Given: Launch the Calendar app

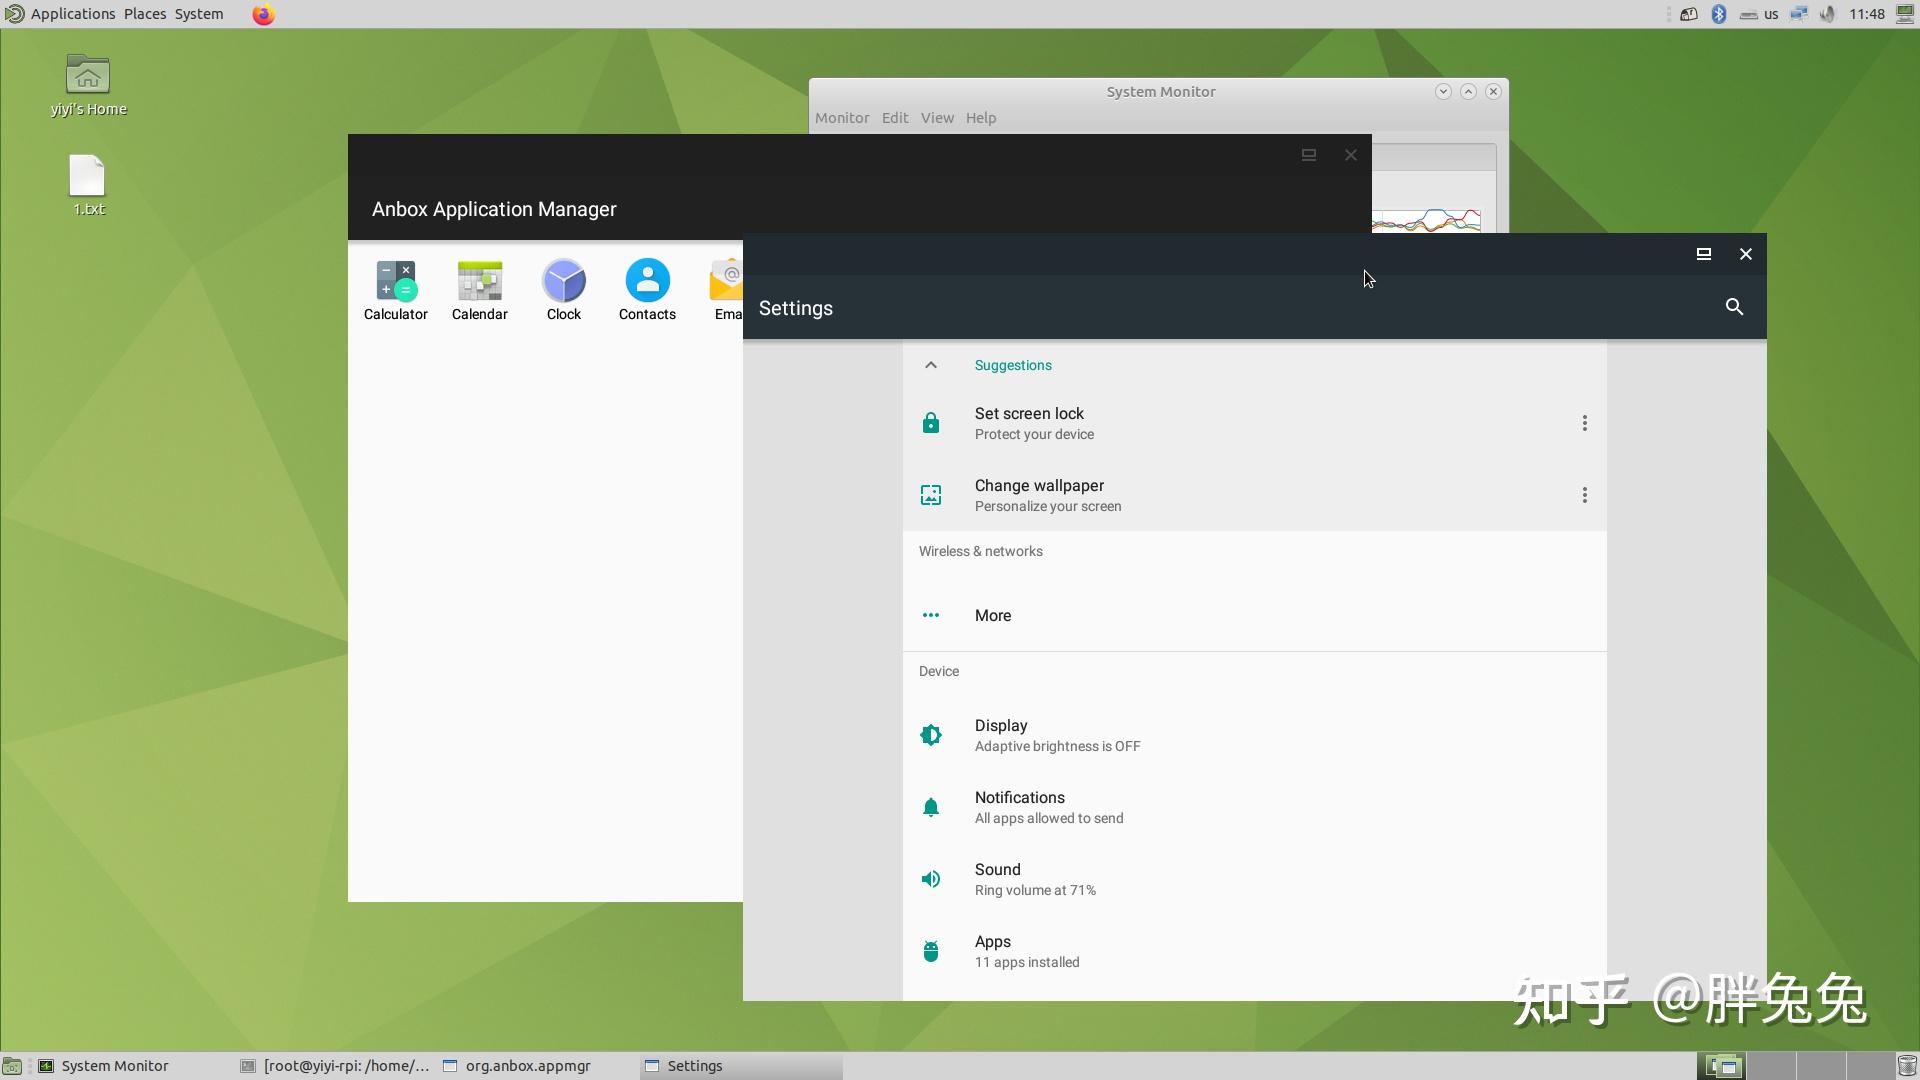Looking at the screenshot, I should coord(479,290).
